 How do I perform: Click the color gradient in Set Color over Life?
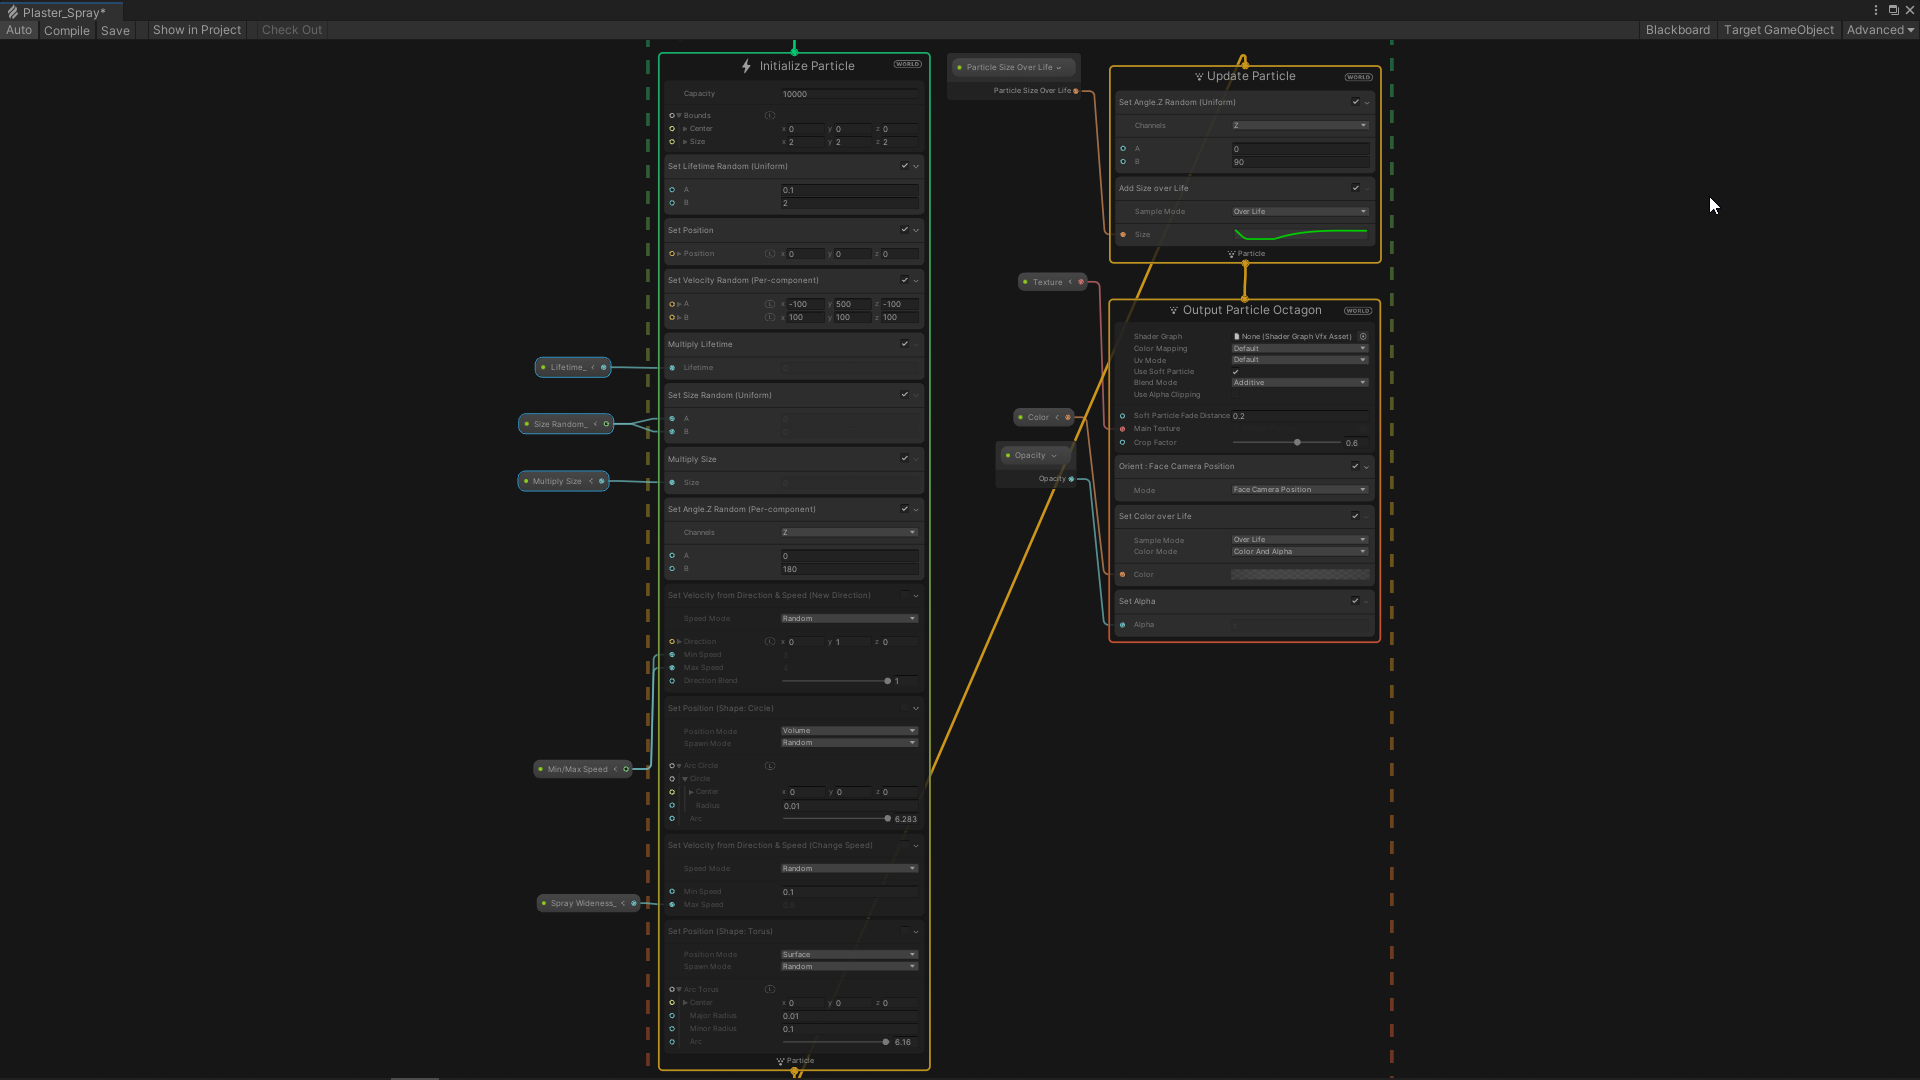coord(1299,574)
